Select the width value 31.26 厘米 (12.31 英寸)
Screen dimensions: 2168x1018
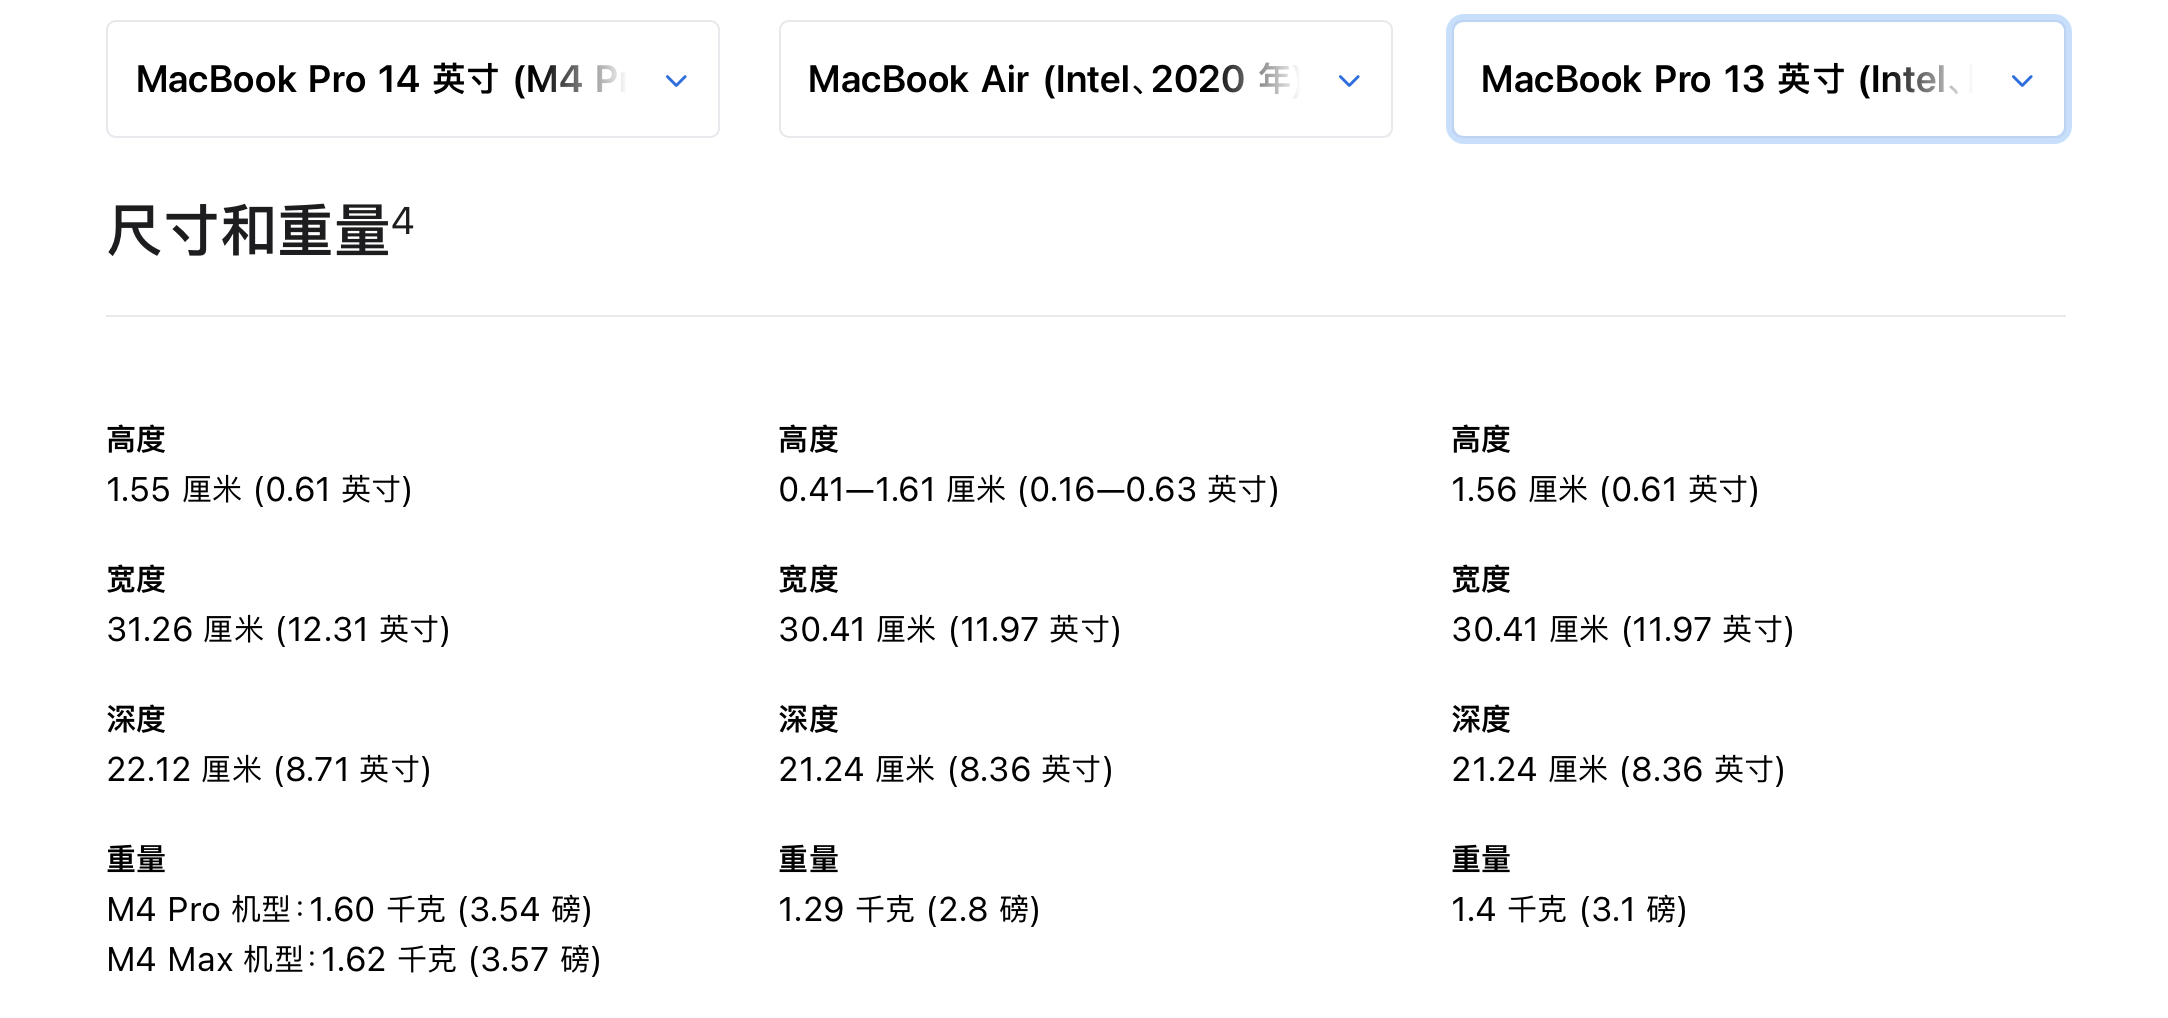[280, 629]
